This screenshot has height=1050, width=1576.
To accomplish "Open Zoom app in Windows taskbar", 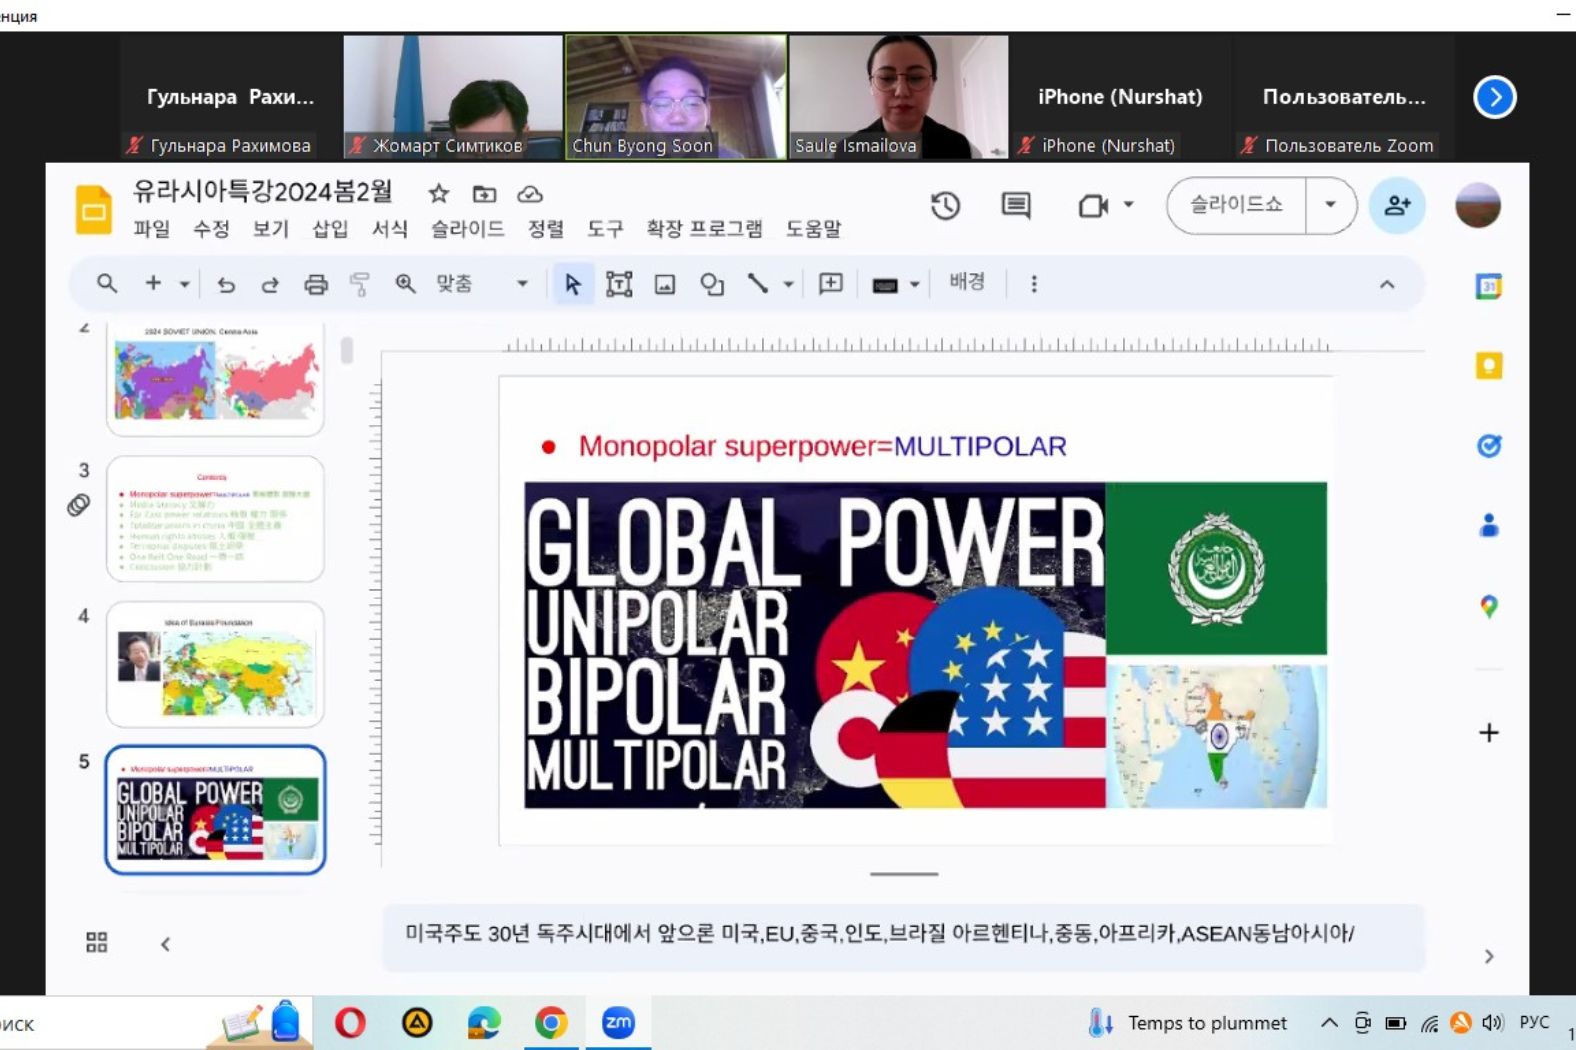I will click(618, 1022).
